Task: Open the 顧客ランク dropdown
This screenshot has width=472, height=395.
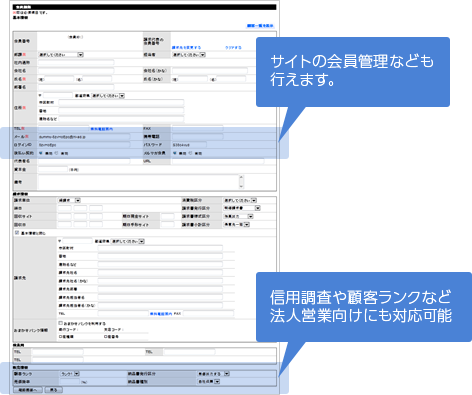Action: pyautogui.click(x=70, y=374)
